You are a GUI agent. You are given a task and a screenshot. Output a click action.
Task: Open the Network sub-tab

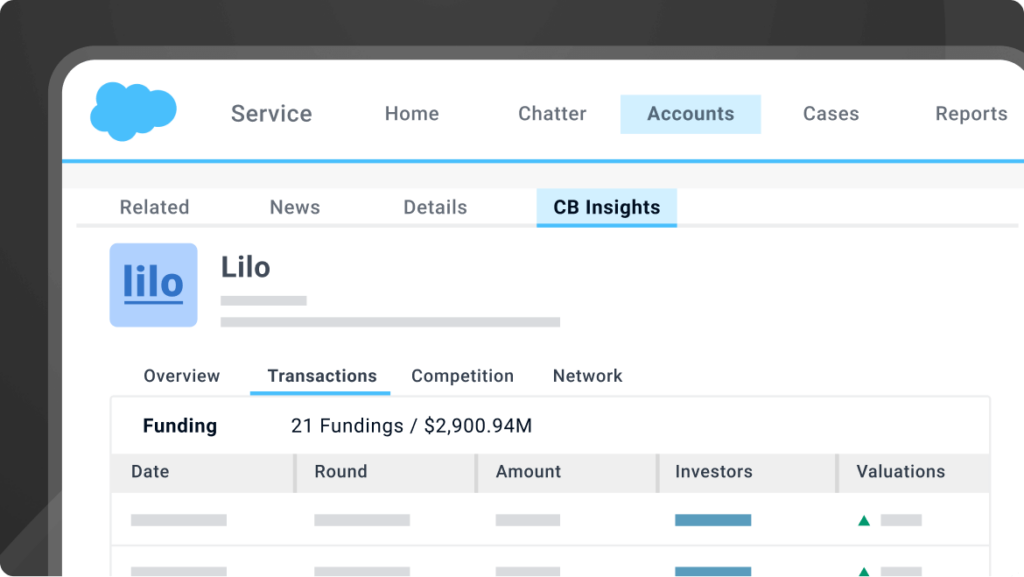point(587,376)
